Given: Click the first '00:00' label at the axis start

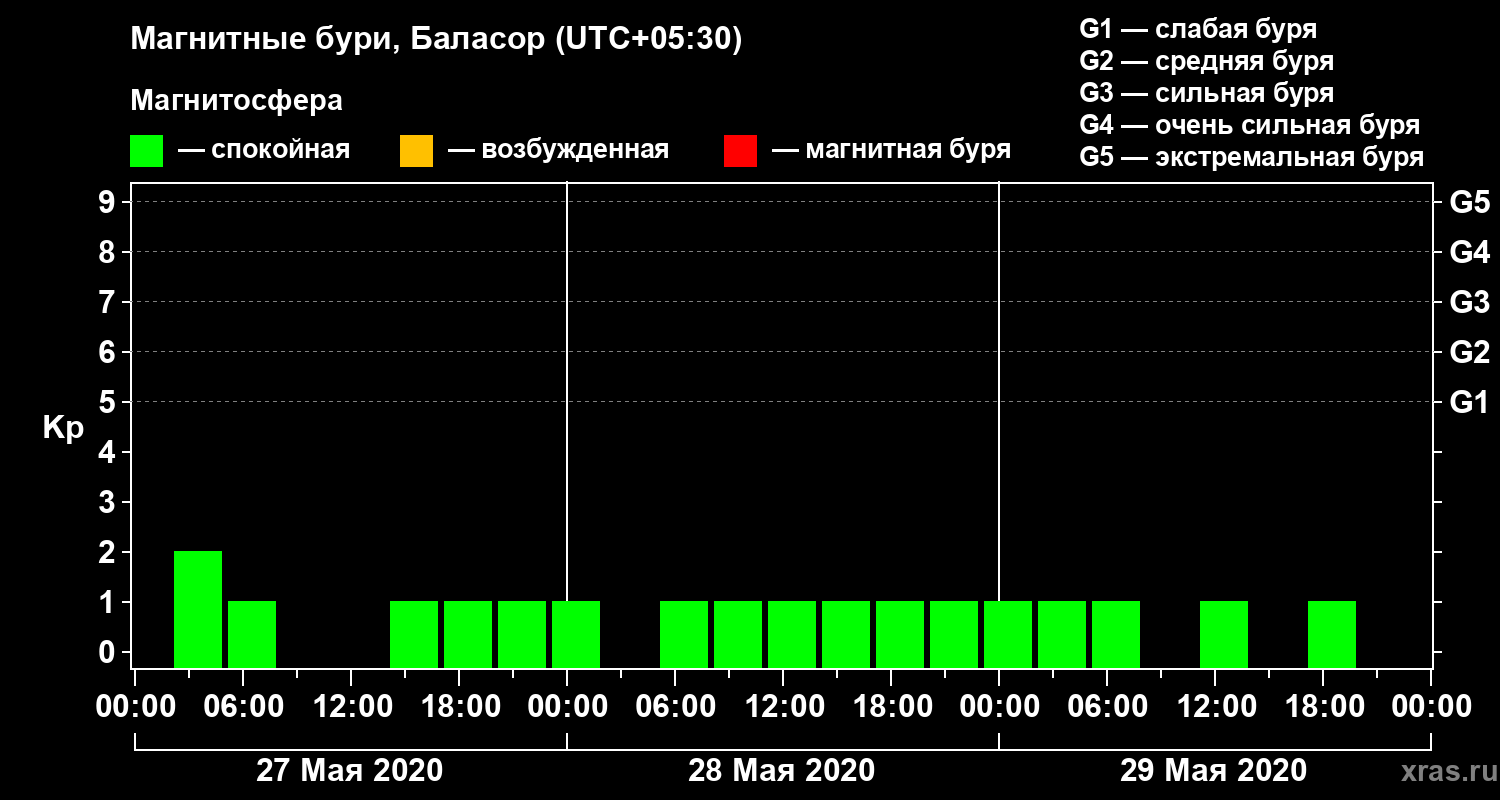Looking at the screenshot, I should (134, 707).
